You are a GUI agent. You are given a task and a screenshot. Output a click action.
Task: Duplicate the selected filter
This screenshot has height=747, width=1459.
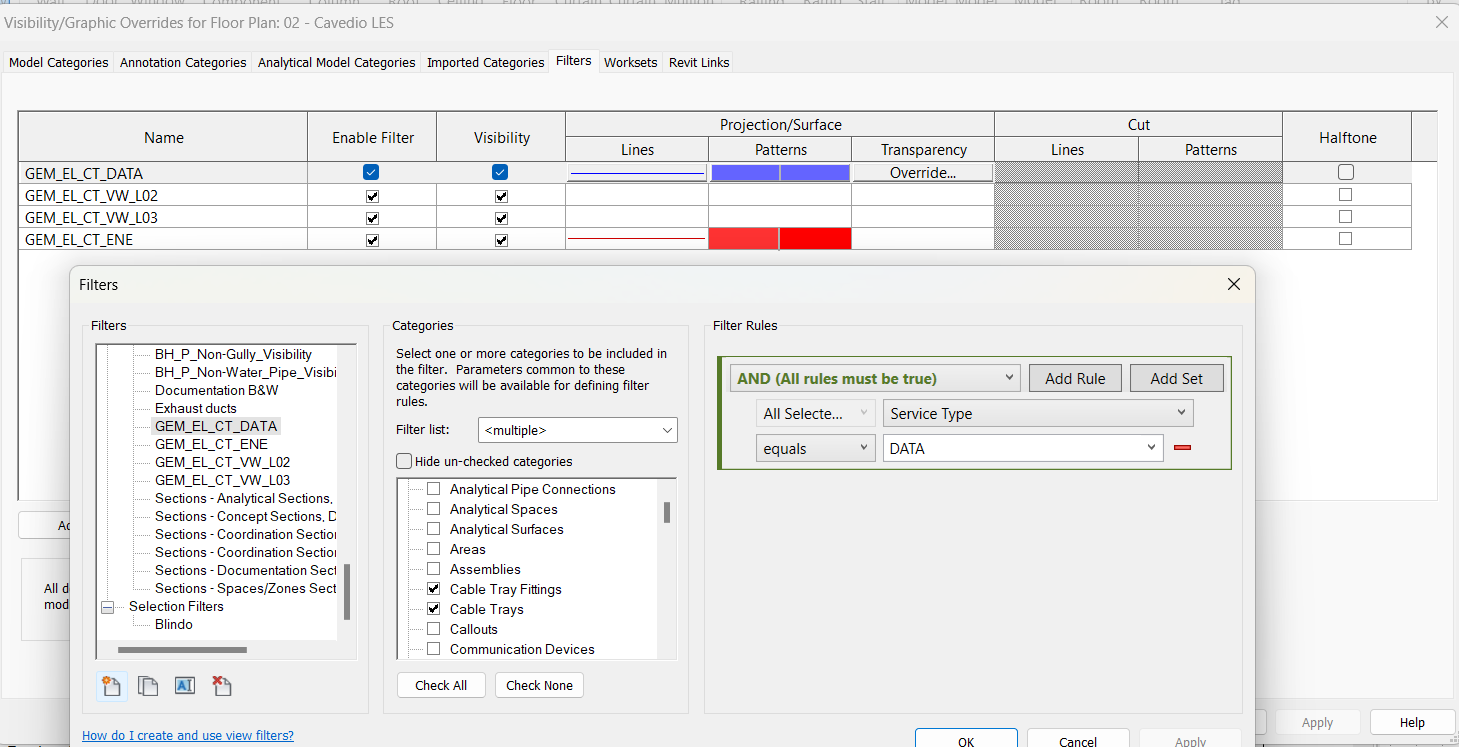(147, 686)
